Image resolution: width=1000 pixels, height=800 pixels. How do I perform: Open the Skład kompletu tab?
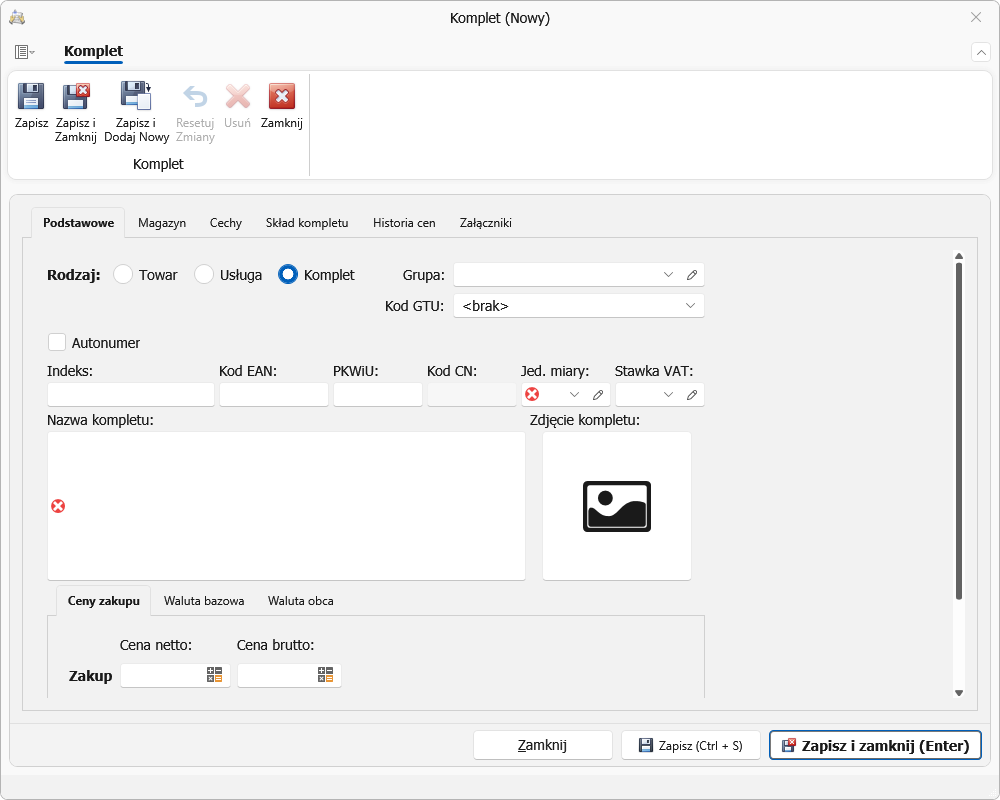[307, 223]
